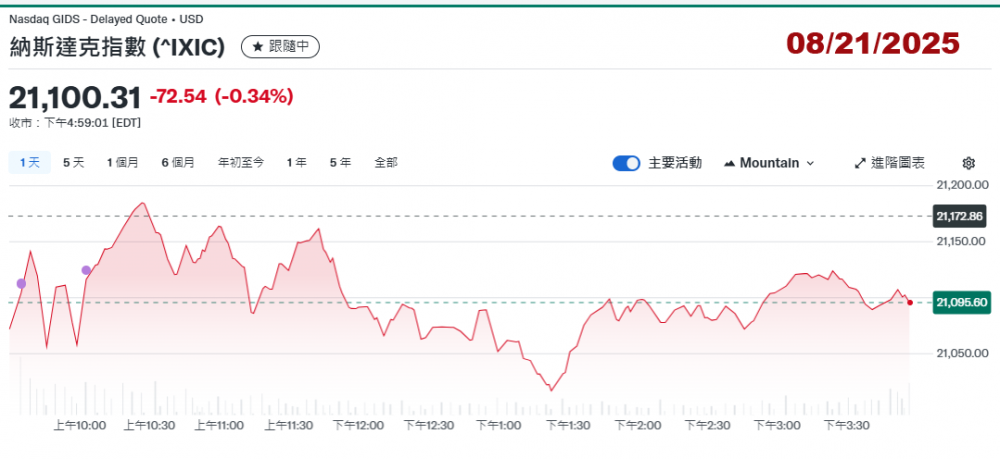Open the Mountain chart type dropdown

(x=768, y=163)
